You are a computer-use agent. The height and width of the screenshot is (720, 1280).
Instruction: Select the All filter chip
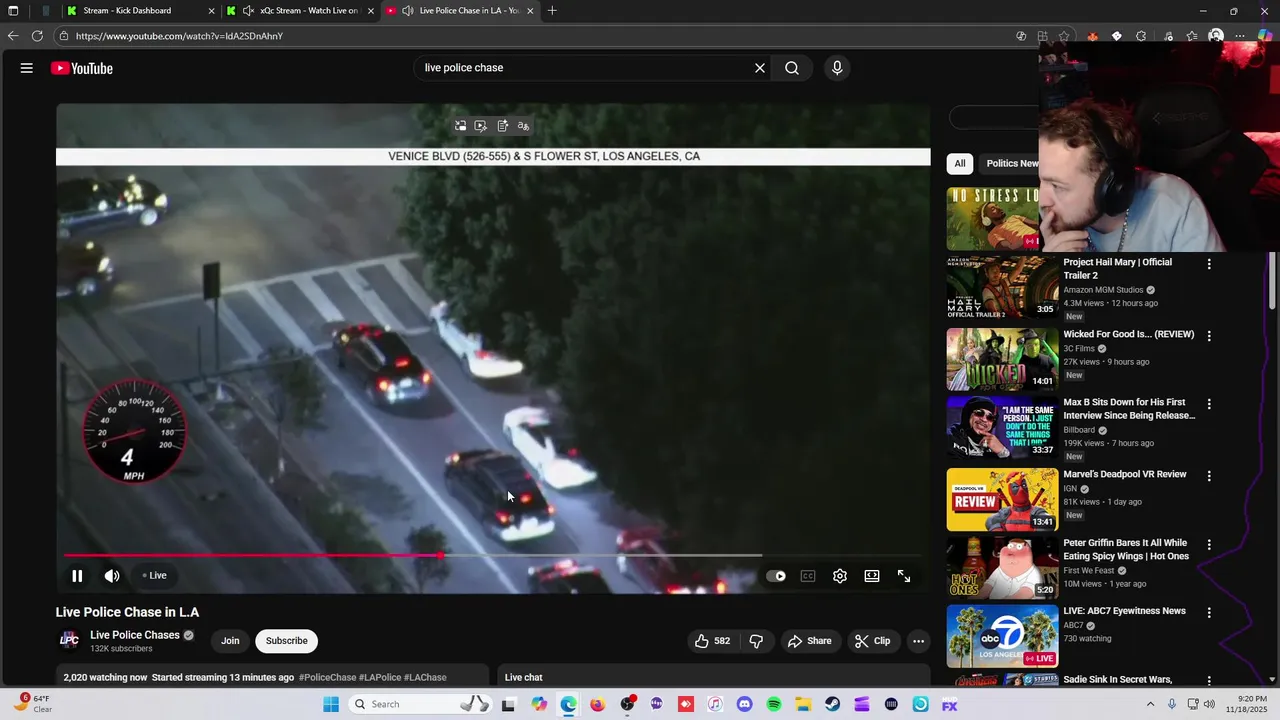[x=959, y=163]
